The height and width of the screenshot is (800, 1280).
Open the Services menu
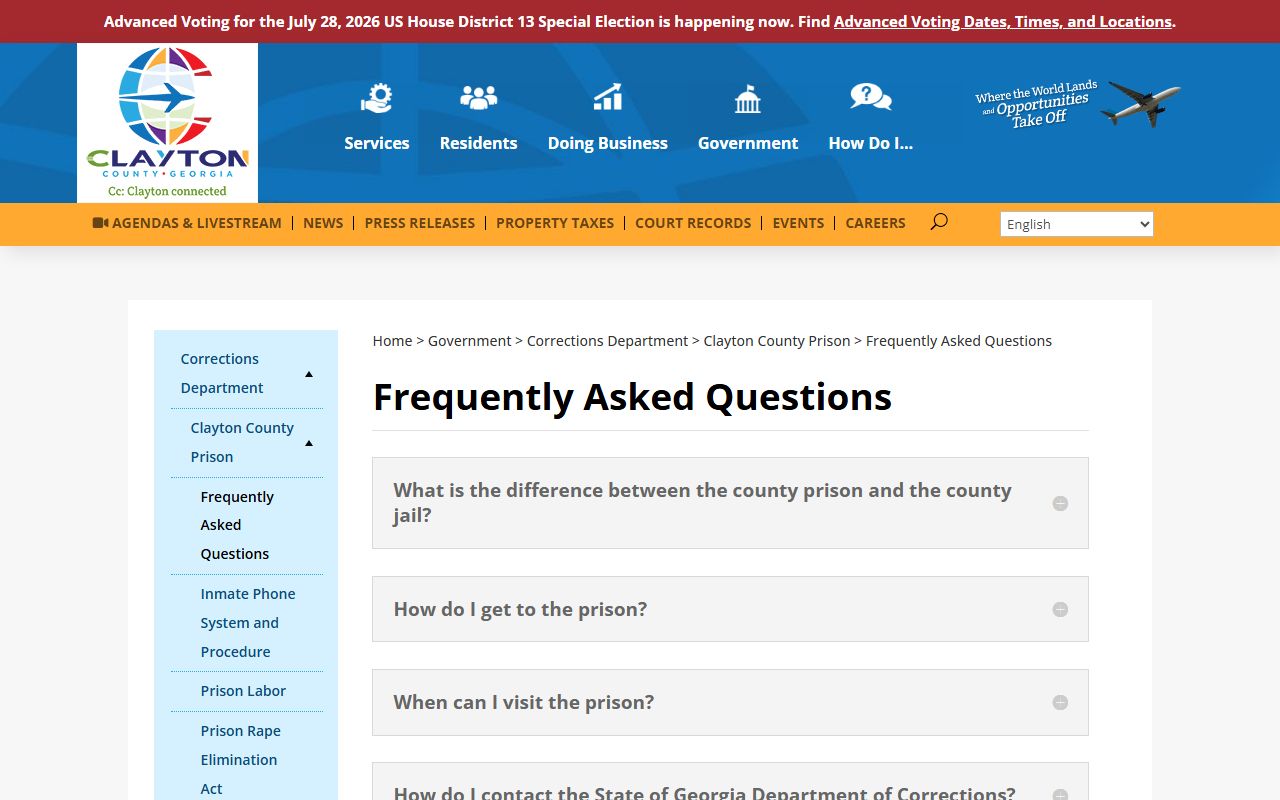tap(377, 143)
